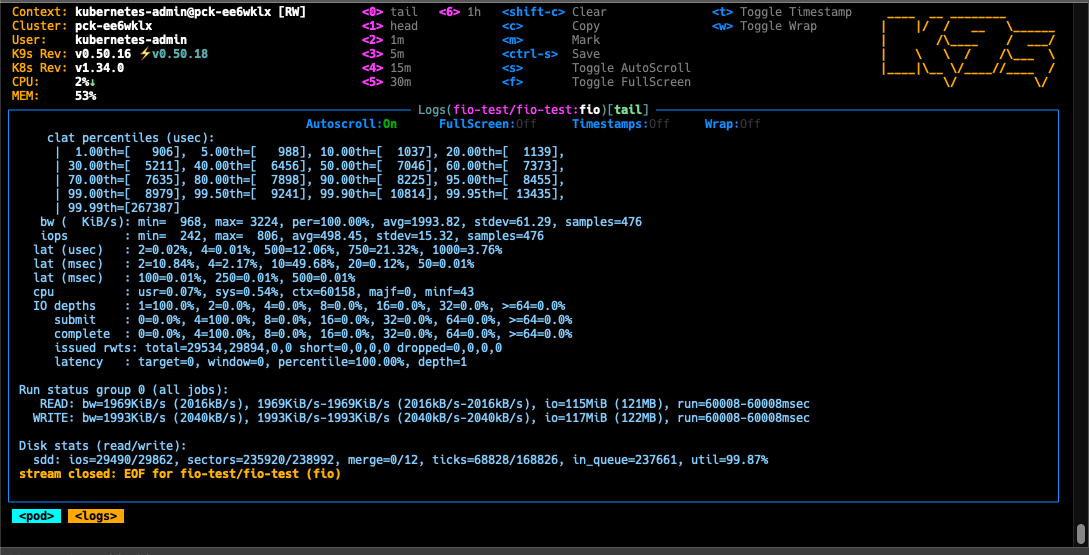Click the WRITE bw=1993KiB/s line
This screenshot has width=1089, height=555.
(421, 417)
